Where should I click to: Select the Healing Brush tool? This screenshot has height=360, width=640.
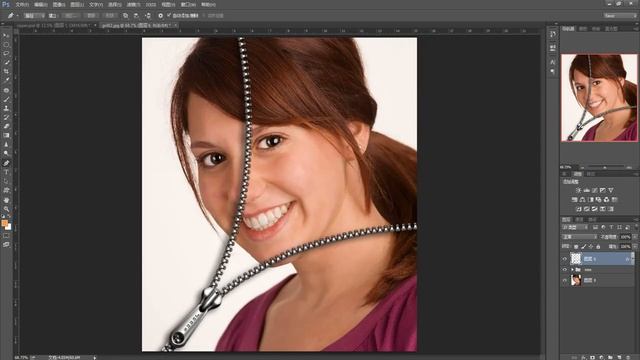tap(6, 90)
